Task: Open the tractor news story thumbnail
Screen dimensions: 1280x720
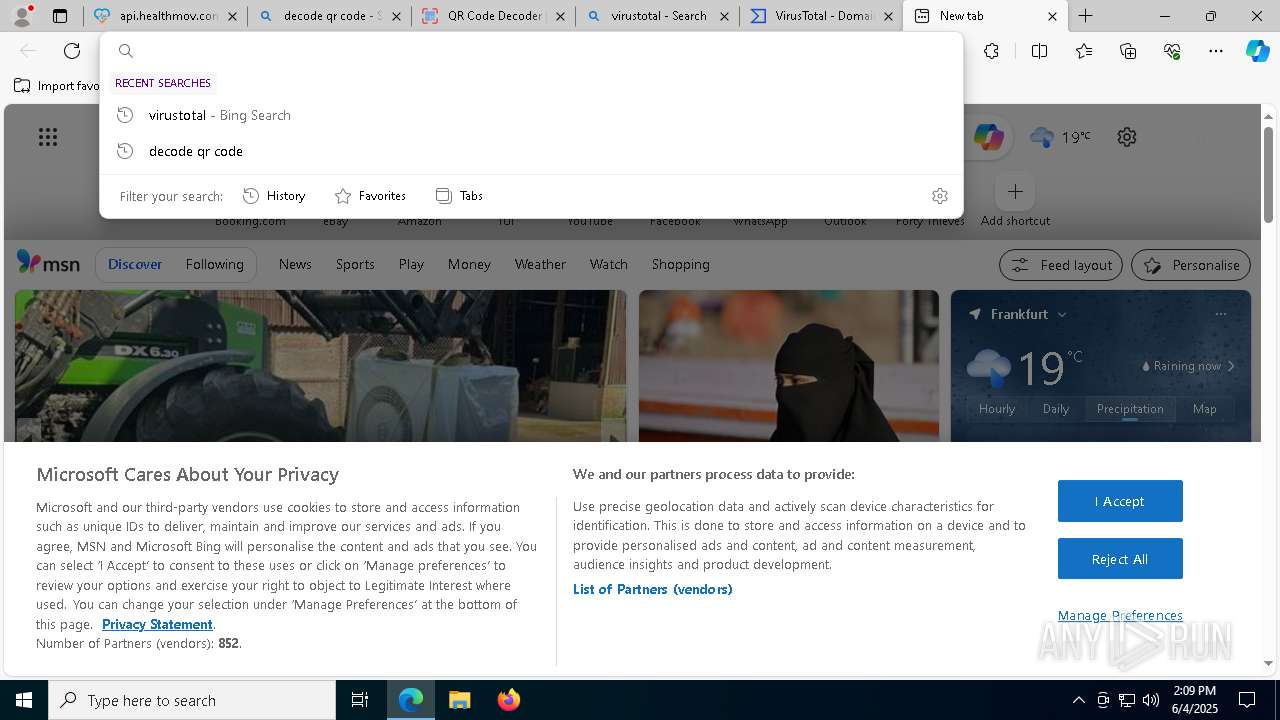Action: (x=320, y=366)
